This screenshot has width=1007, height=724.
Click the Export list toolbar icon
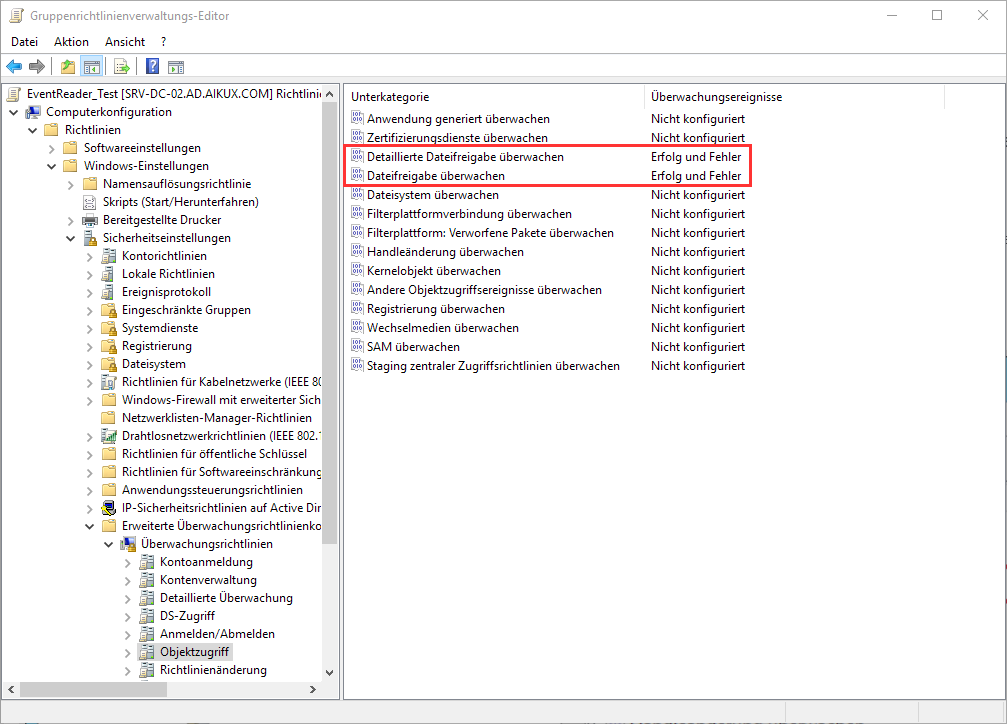(121, 66)
